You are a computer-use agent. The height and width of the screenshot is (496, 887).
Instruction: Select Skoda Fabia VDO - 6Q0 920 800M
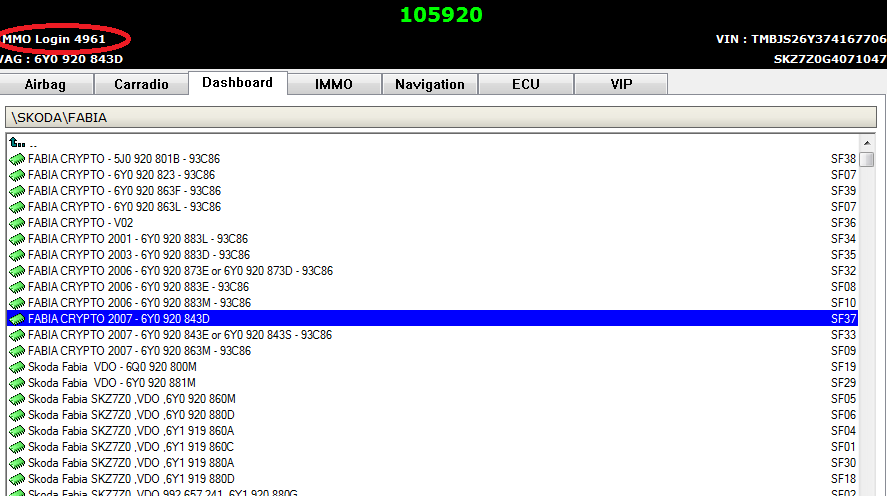(x=112, y=366)
